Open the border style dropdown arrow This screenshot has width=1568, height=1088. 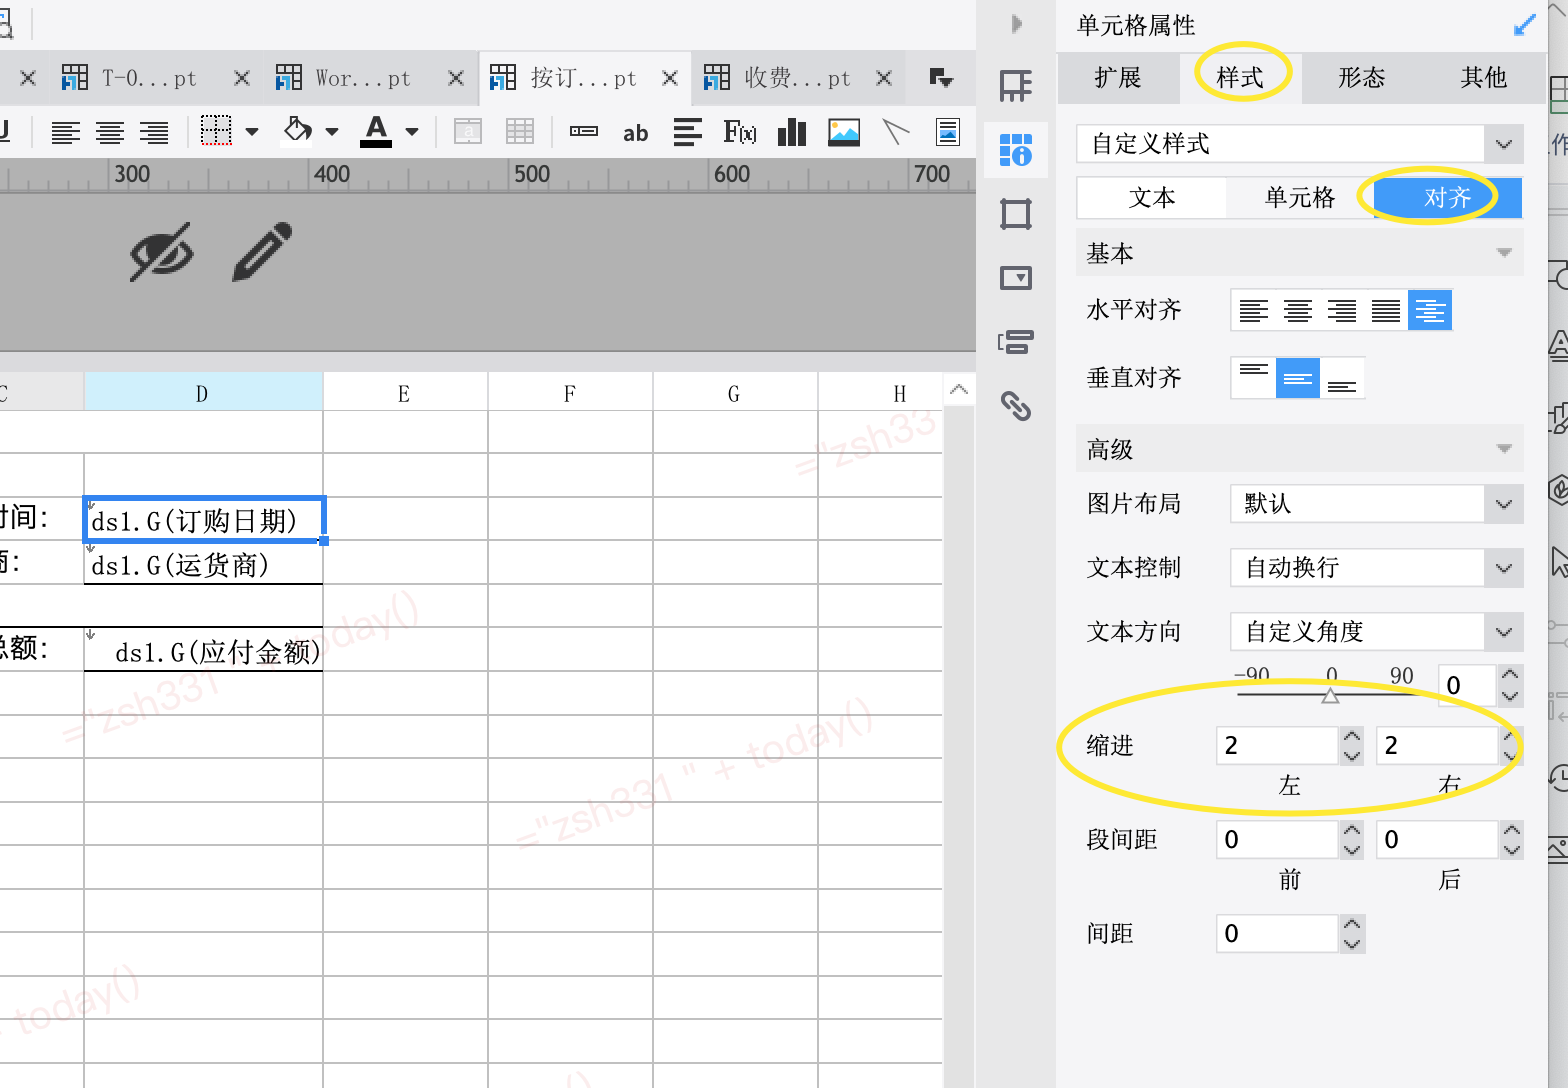pos(252,131)
